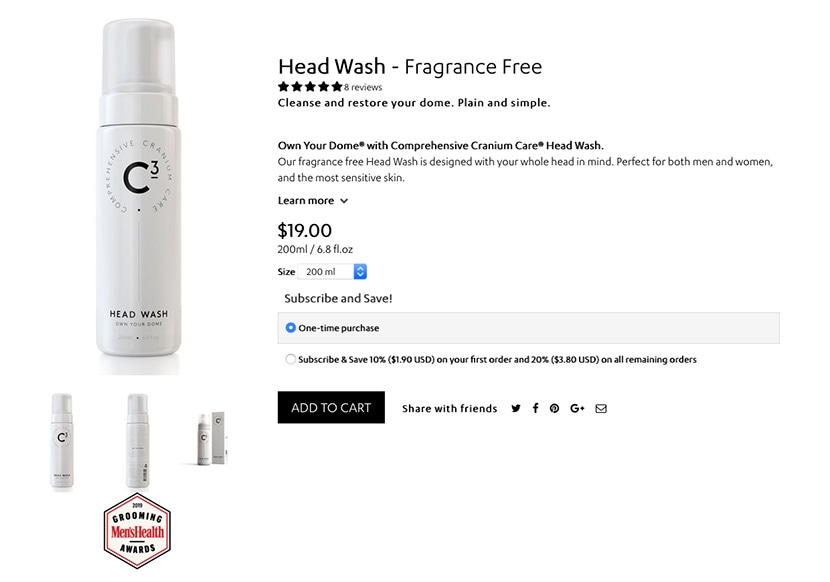
Task: Open the 8 reviews link
Action: [363, 87]
